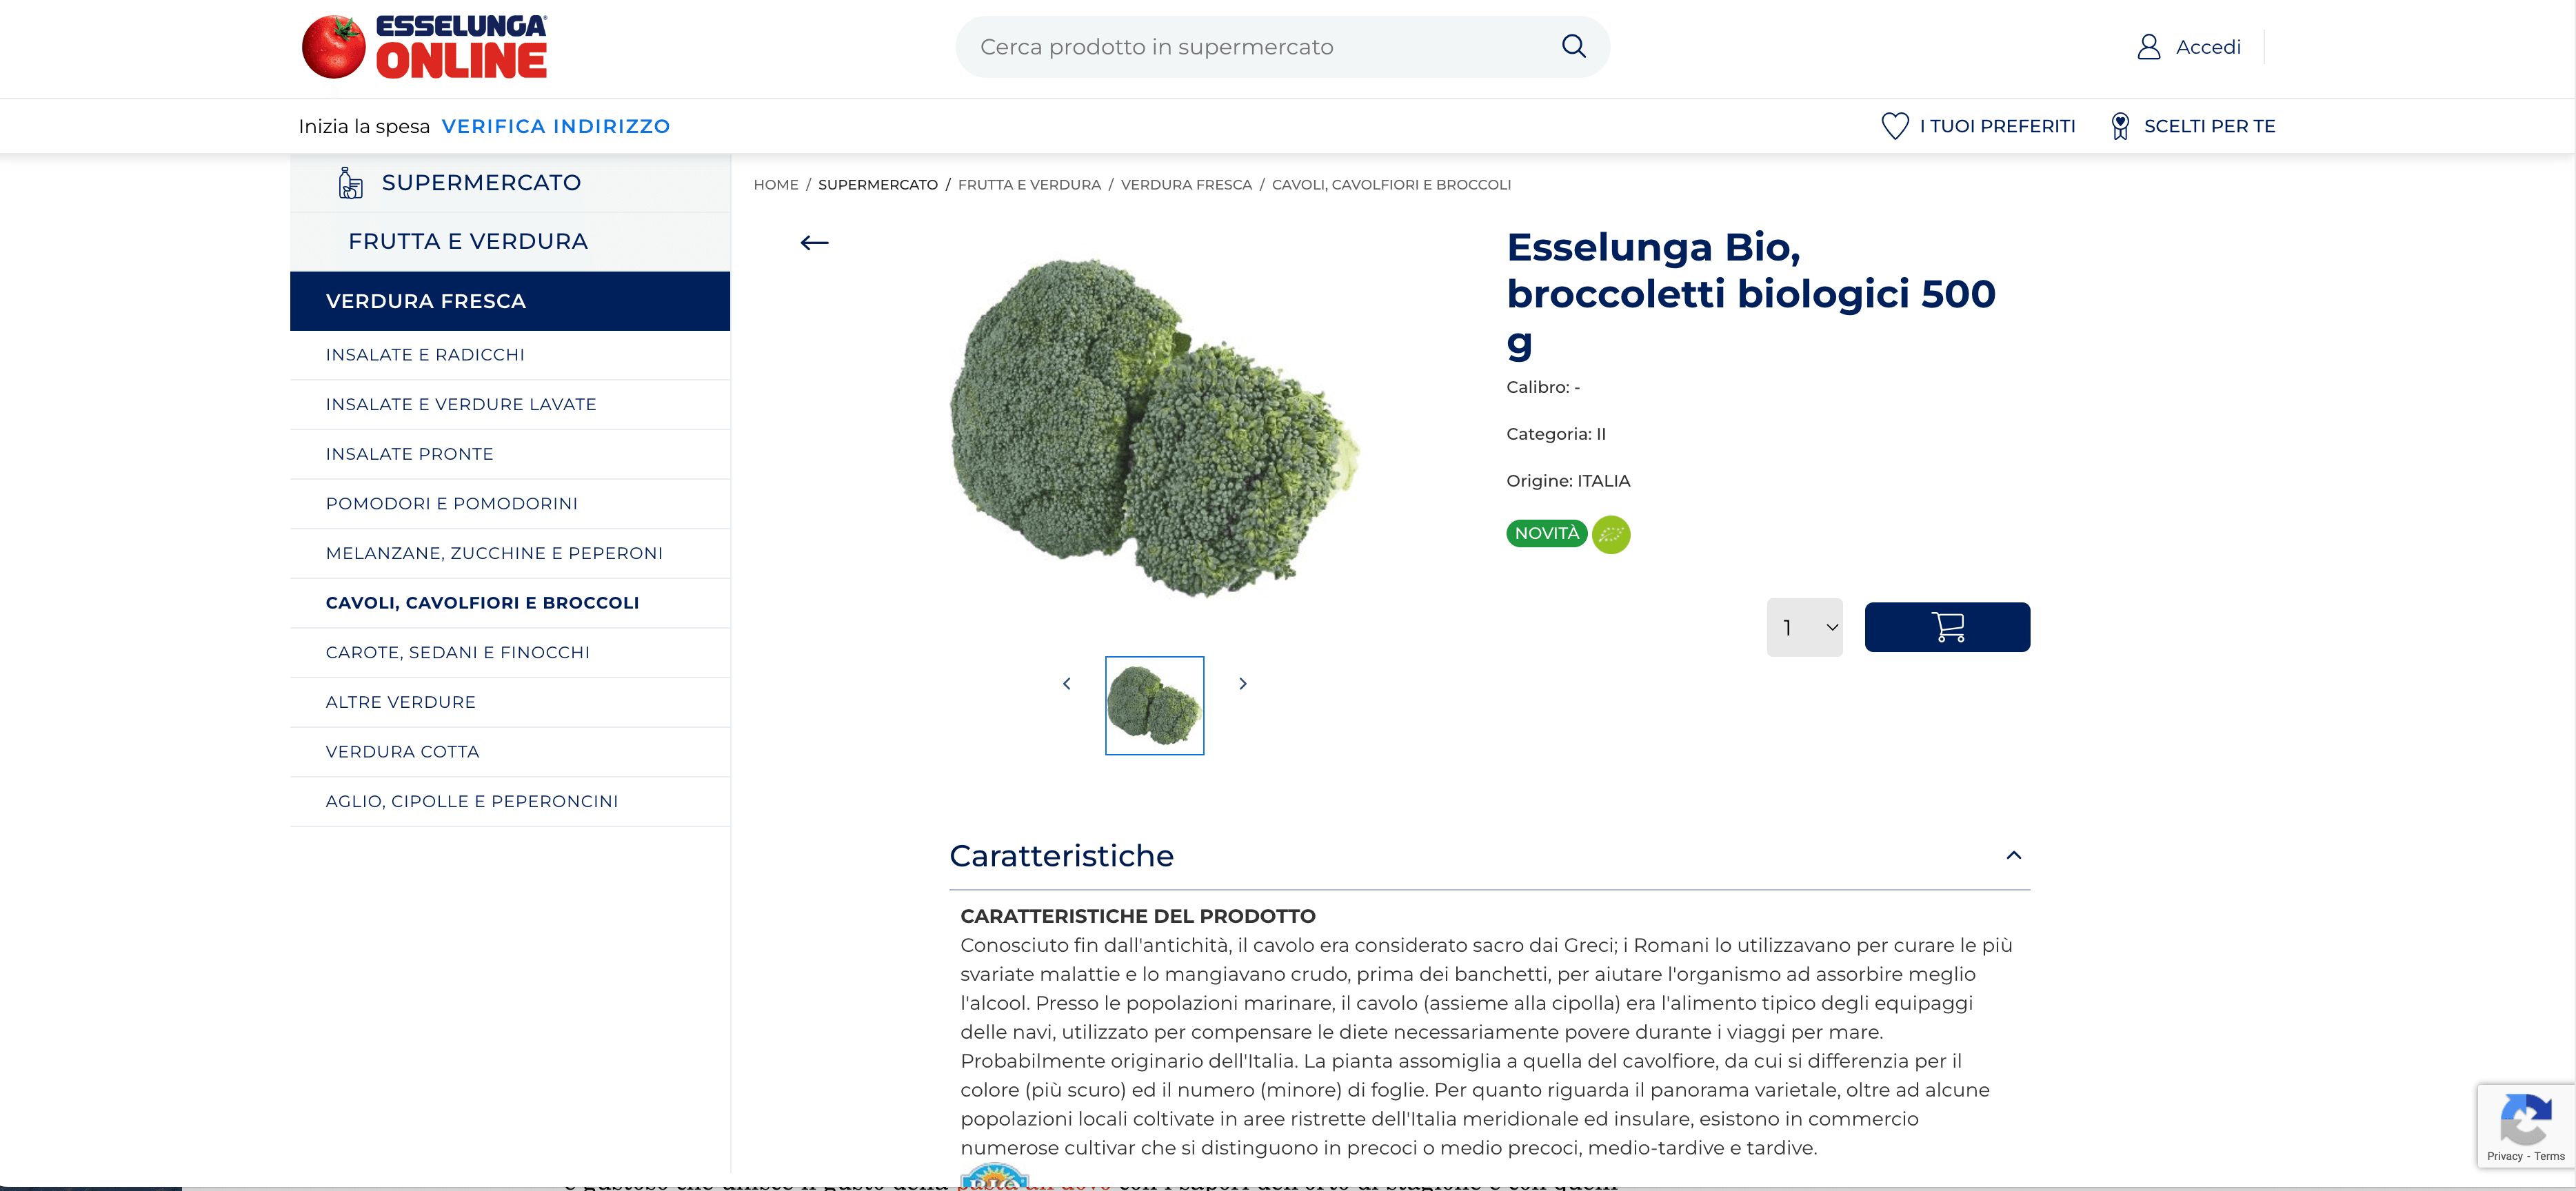Click the Verifica Indirizzo link
Screen dimensions: 2576x1191
point(555,126)
